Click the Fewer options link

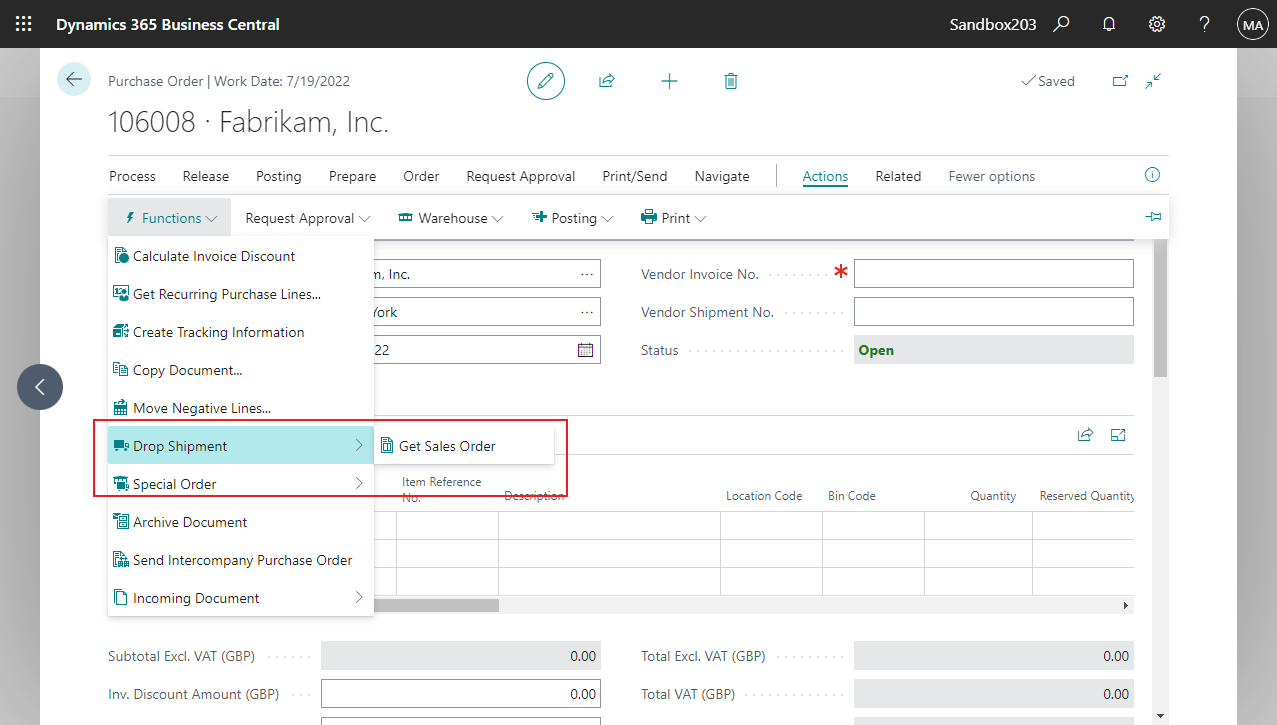pyautogui.click(x=991, y=175)
